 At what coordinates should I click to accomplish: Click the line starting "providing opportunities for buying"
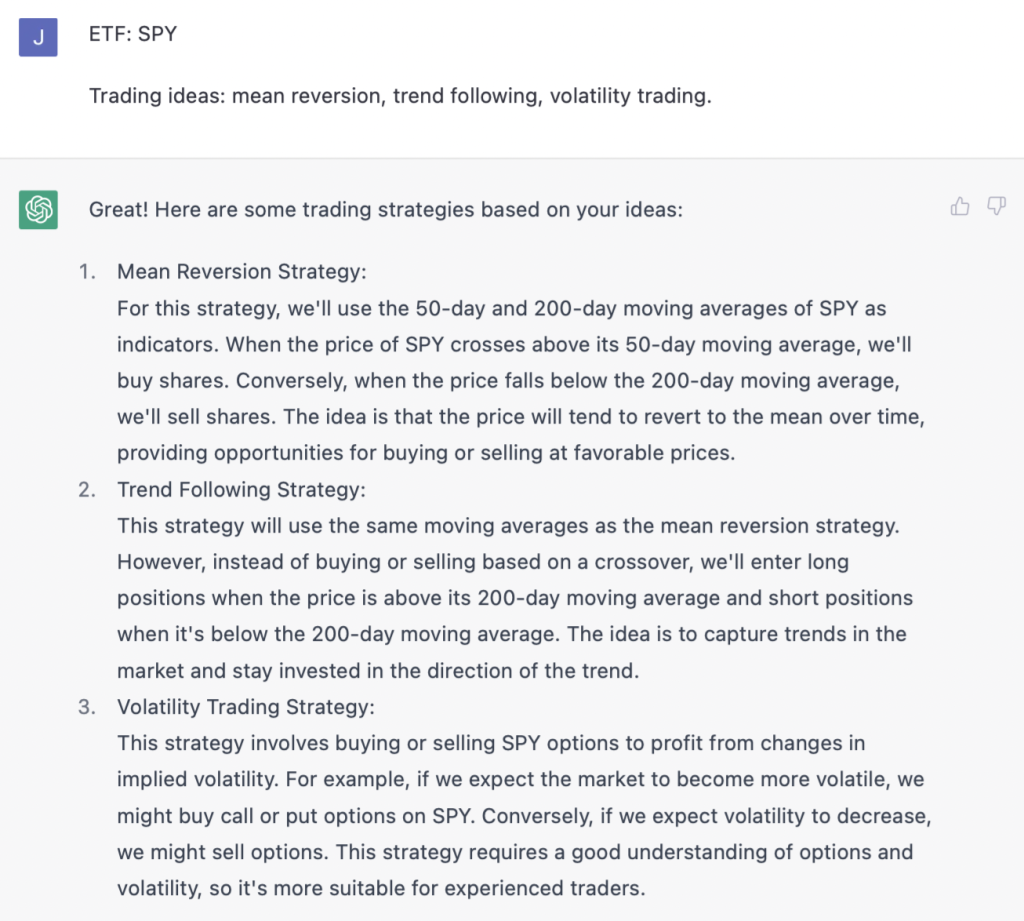click(x=426, y=453)
